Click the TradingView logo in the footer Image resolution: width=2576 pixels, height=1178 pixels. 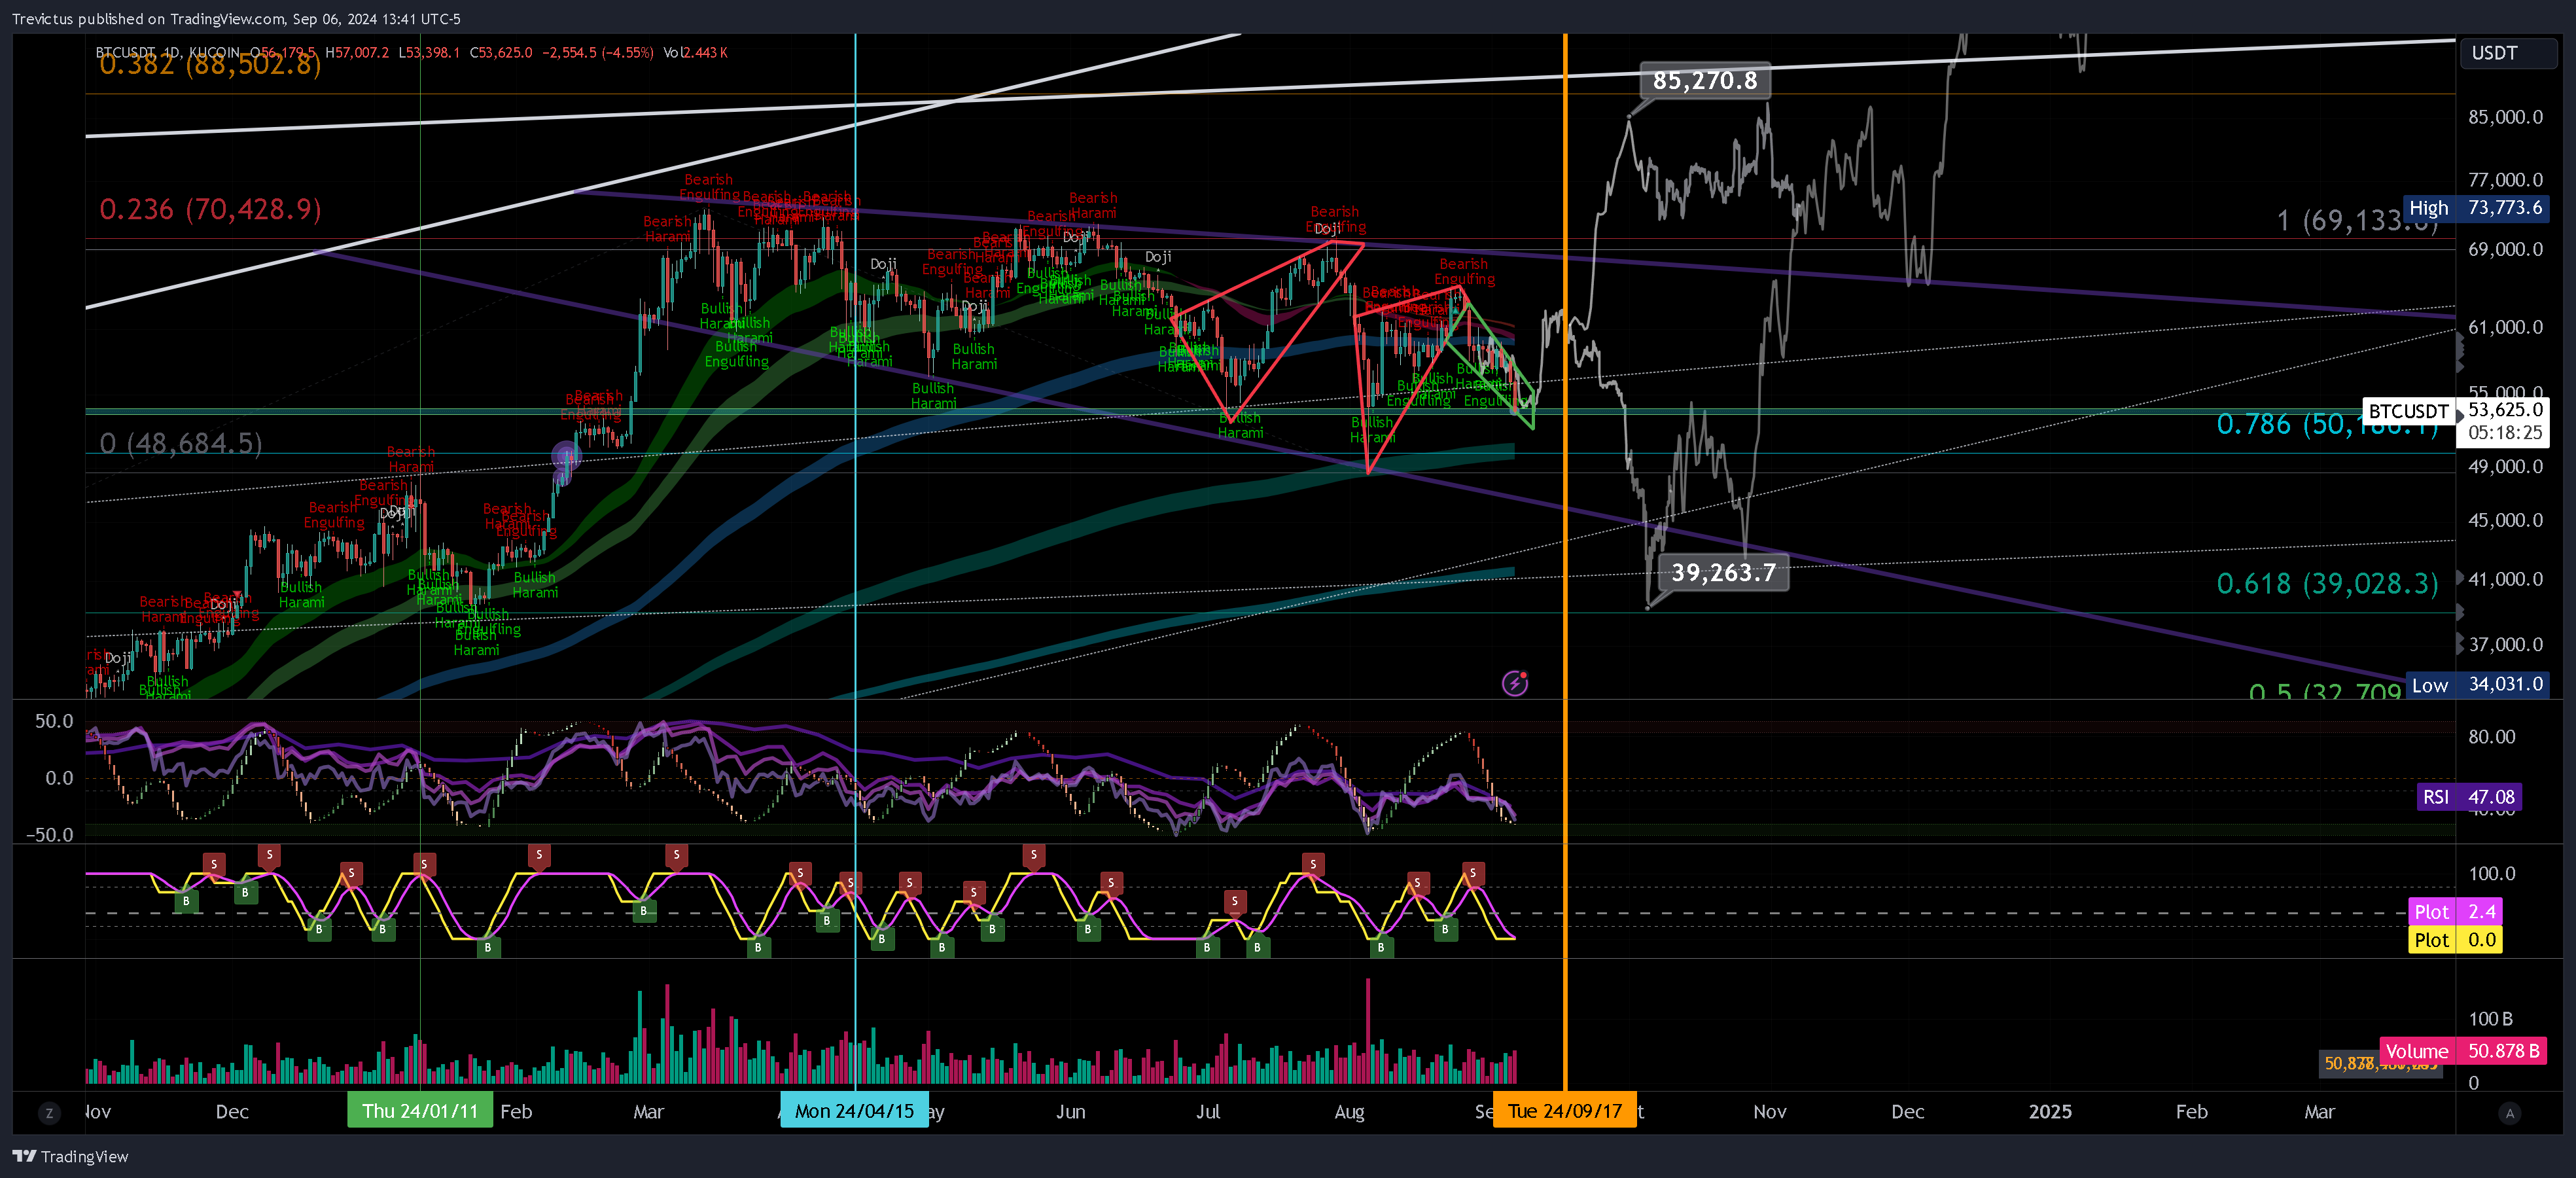70,1156
